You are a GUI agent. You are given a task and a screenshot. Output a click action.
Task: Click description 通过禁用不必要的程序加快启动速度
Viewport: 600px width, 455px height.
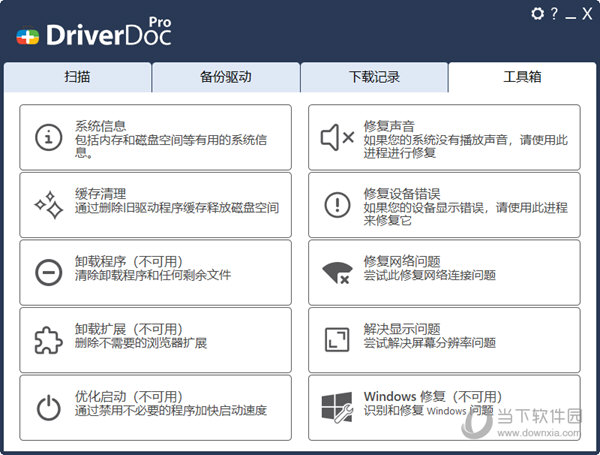pyautogui.click(x=171, y=410)
